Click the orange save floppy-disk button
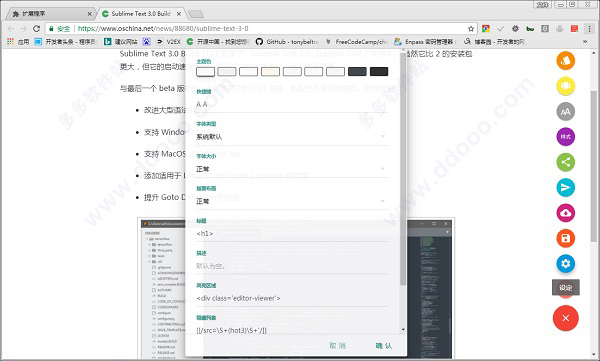This screenshot has width=600, height=361. pos(565,238)
